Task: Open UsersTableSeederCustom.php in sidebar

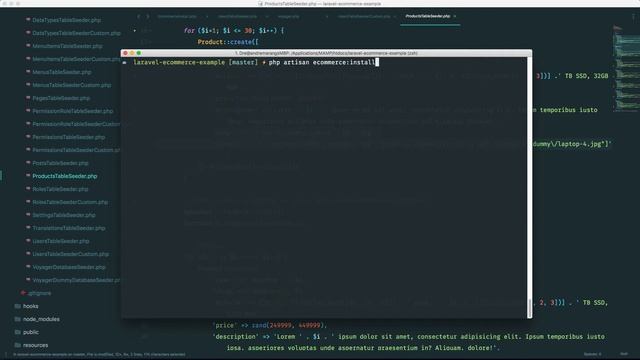Action: point(70,254)
